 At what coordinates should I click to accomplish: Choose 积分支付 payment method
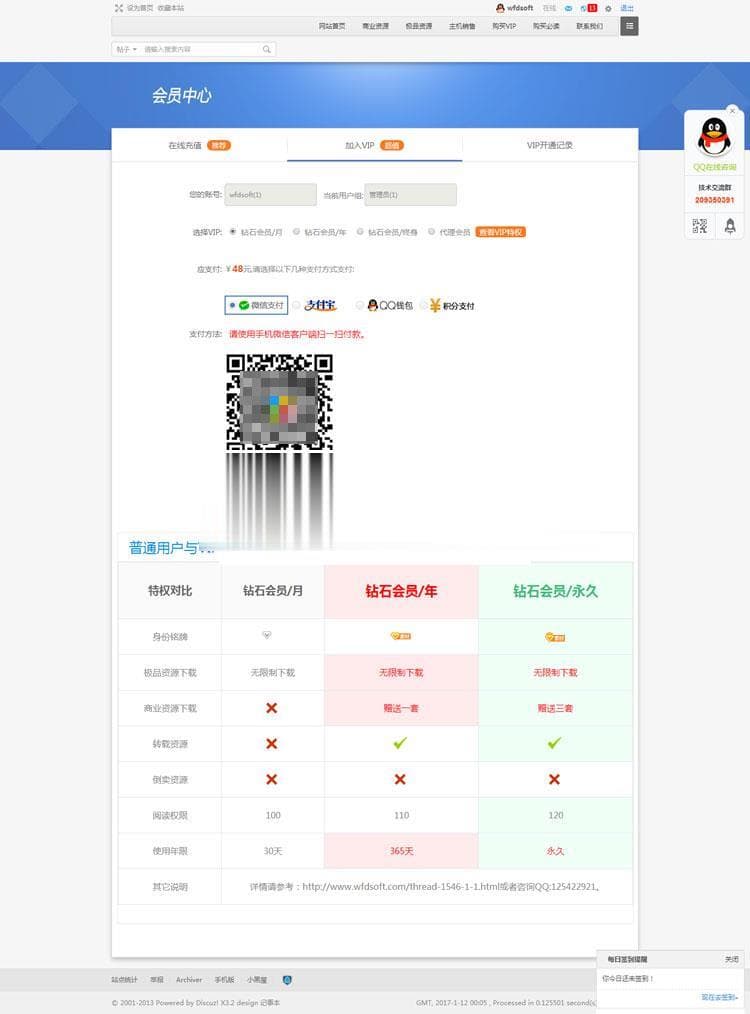click(447, 305)
